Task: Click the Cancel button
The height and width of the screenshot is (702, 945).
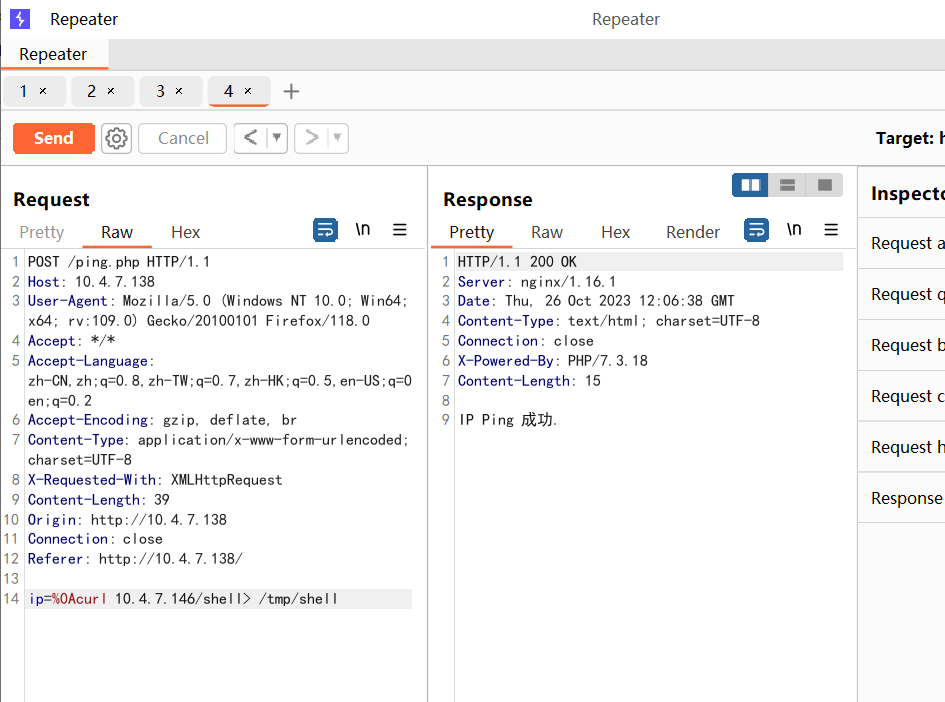Action: tap(183, 139)
